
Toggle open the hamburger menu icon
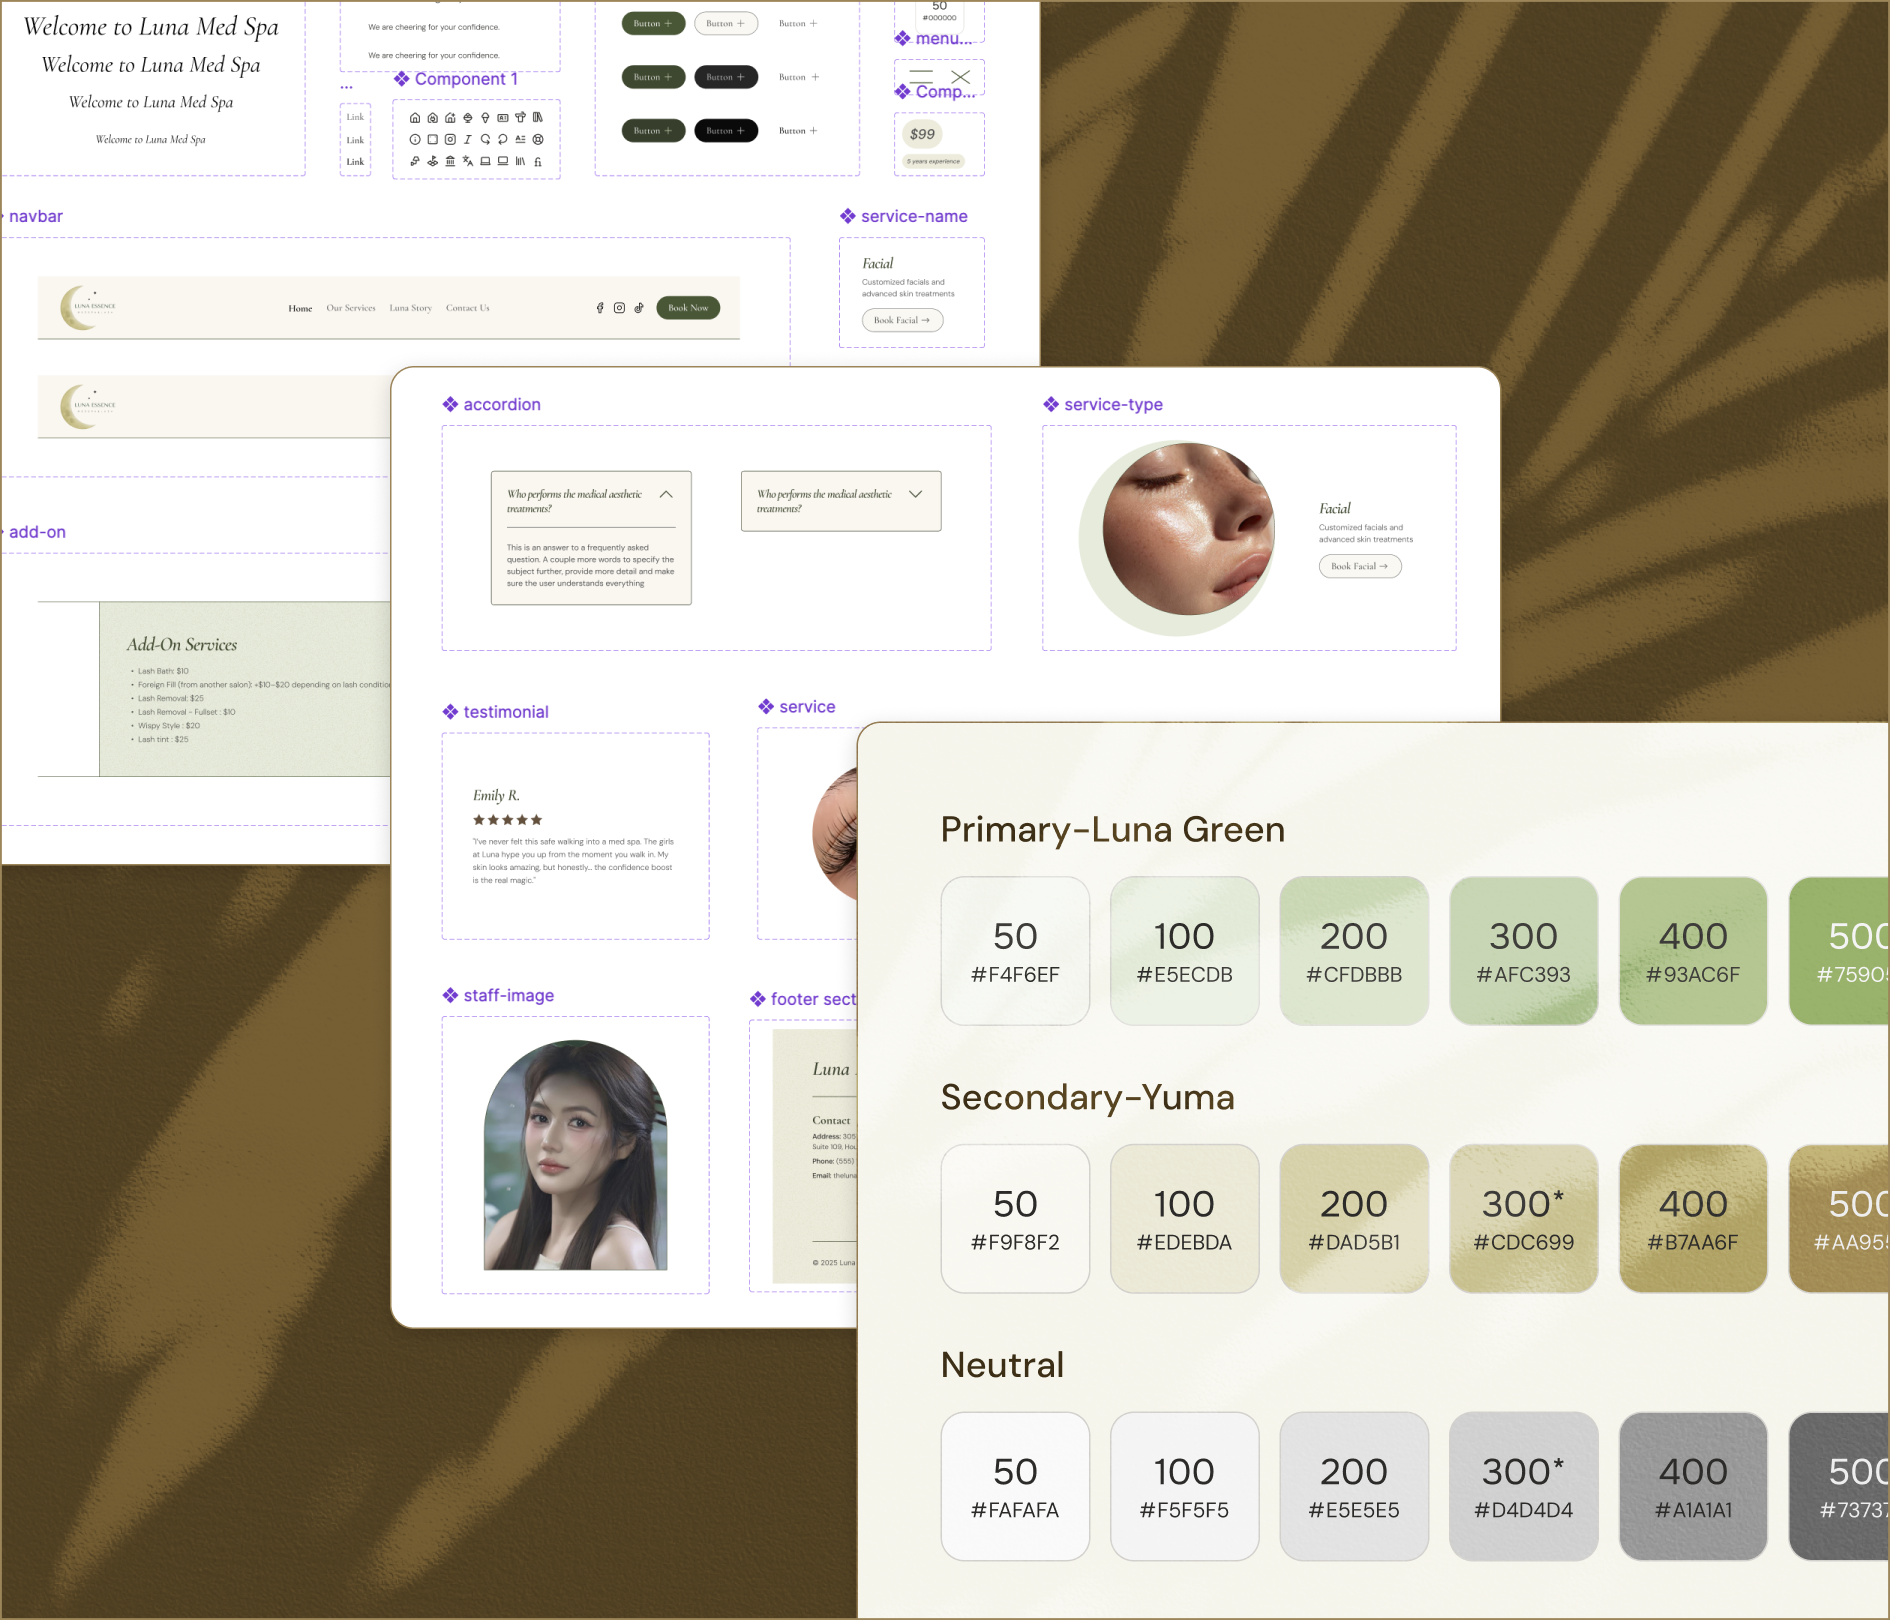[921, 77]
